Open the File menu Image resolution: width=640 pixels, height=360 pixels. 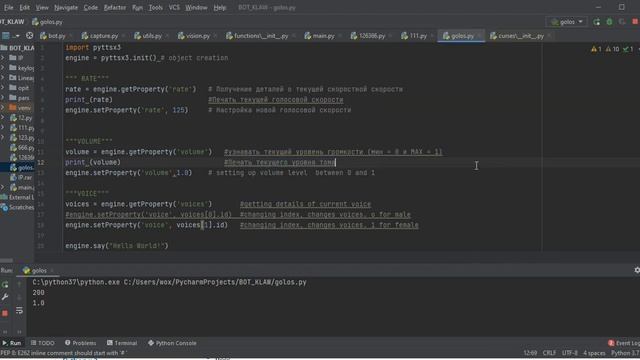point(9,7)
